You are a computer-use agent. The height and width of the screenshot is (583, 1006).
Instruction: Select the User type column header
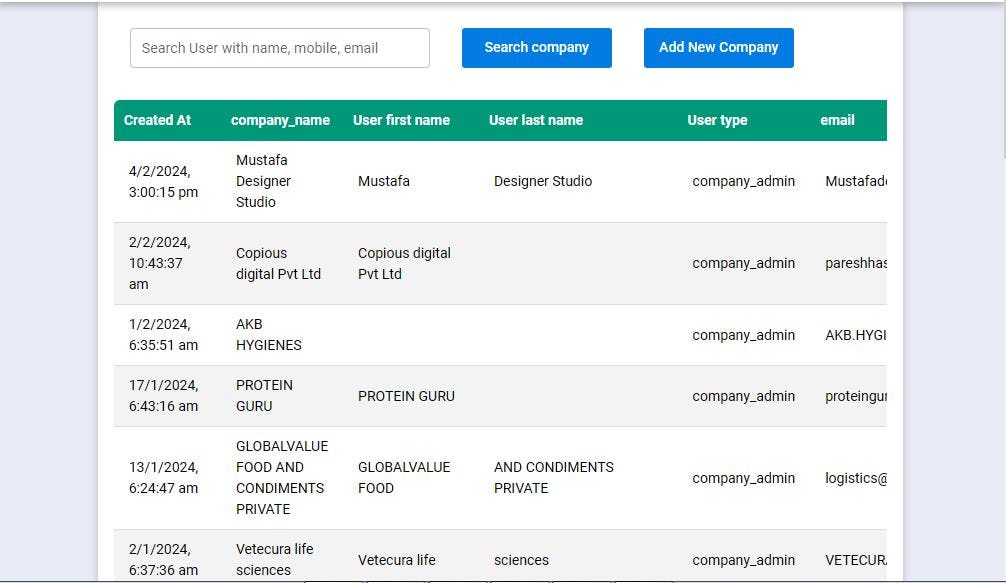click(717, 120)
